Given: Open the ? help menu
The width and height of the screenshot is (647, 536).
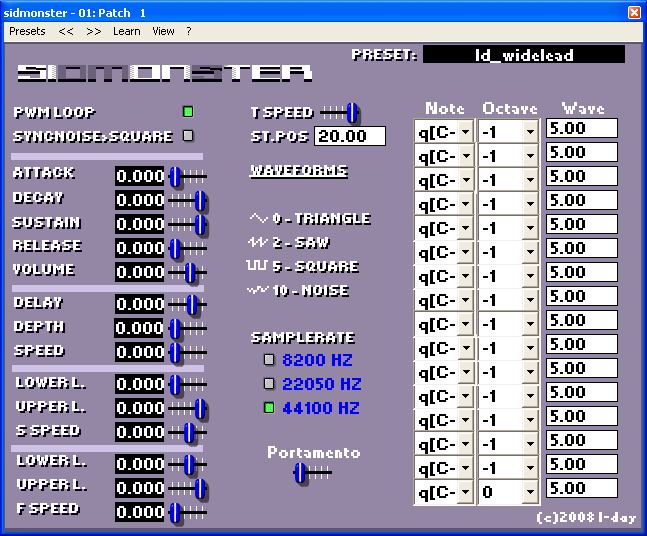Looking at the screenshot, I should [x=189, y=31].
